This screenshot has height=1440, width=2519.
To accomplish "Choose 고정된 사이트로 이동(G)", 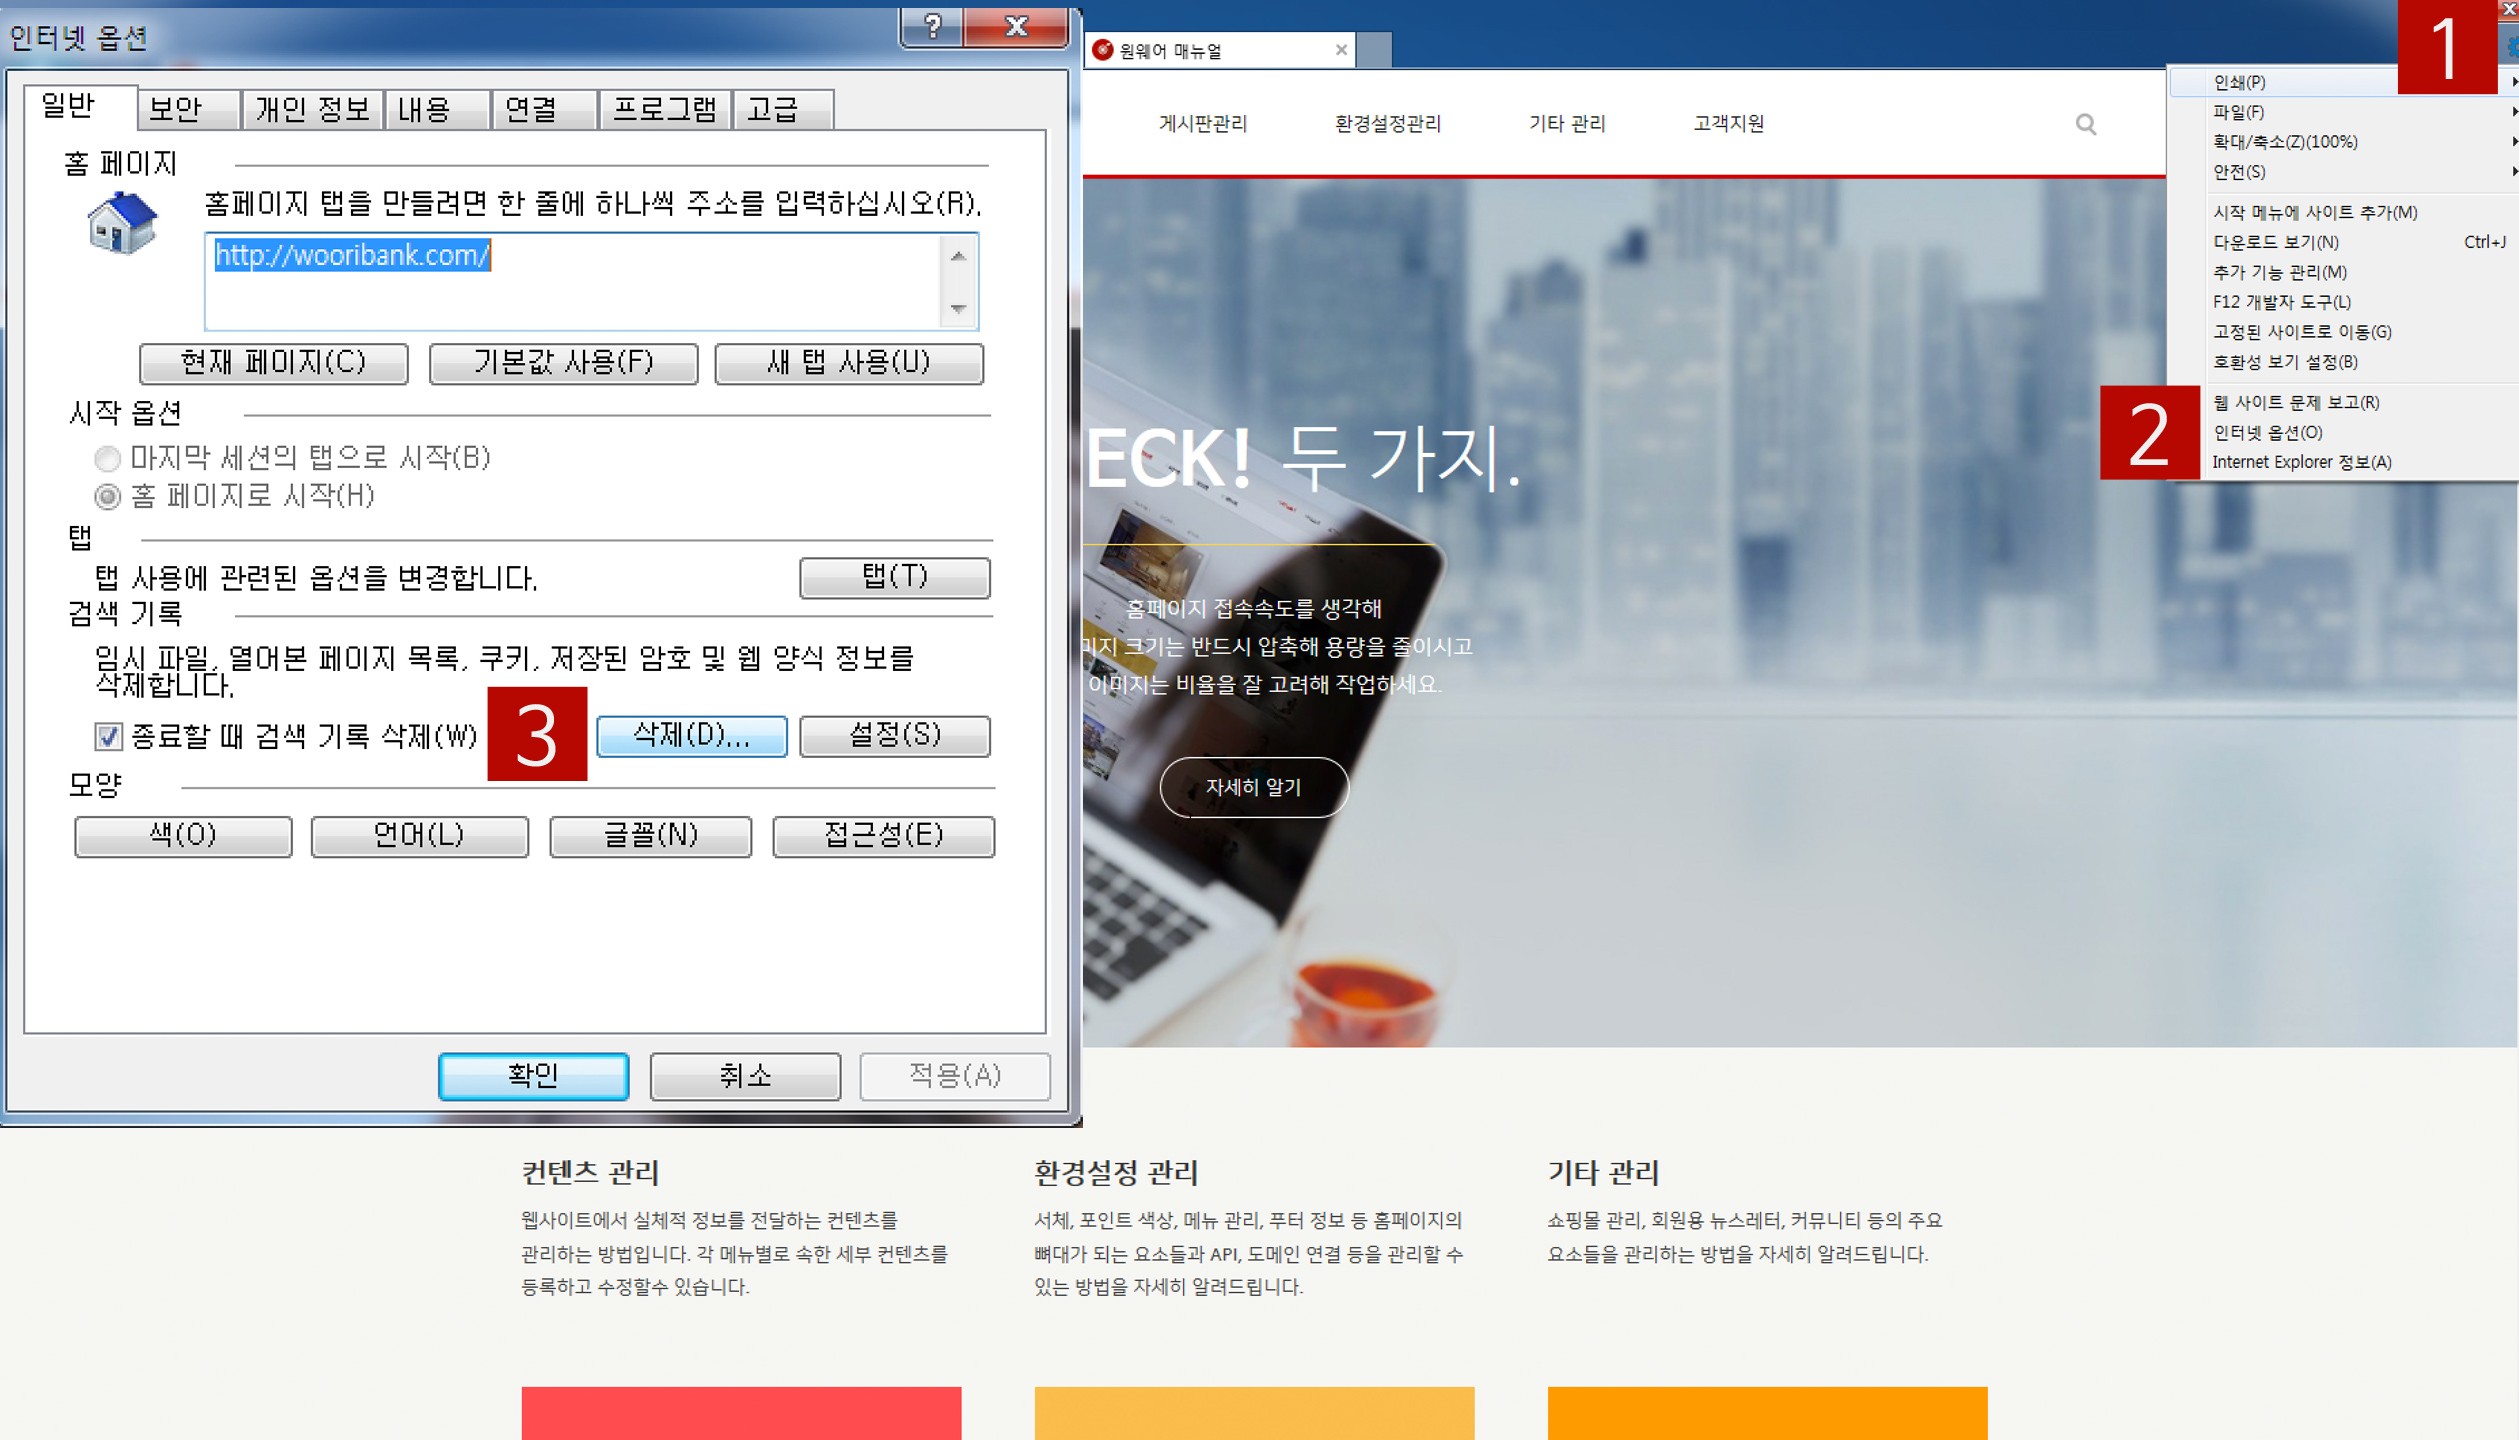I will point(2342,332).
